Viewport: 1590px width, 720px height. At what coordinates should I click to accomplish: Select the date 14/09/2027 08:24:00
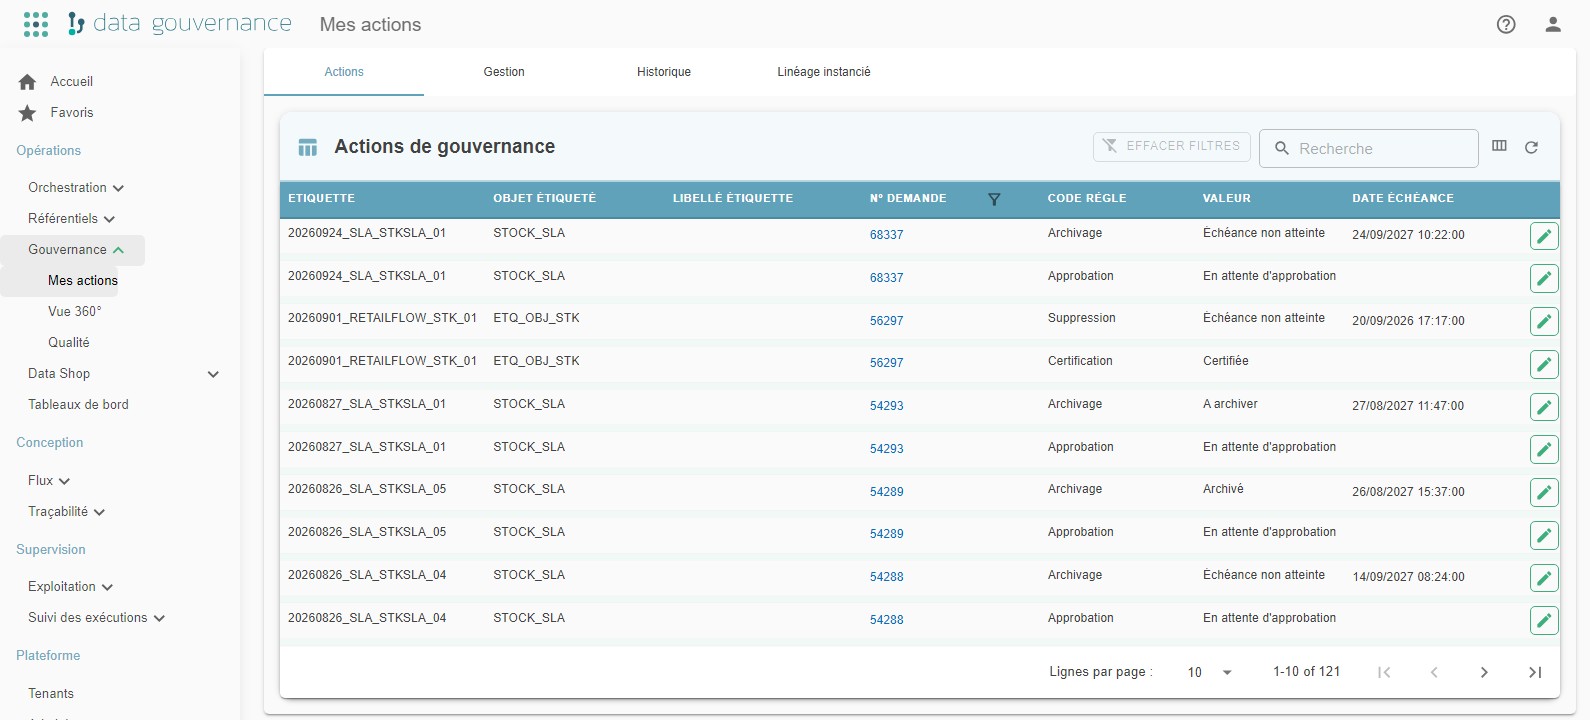[x=1408, y=577]
